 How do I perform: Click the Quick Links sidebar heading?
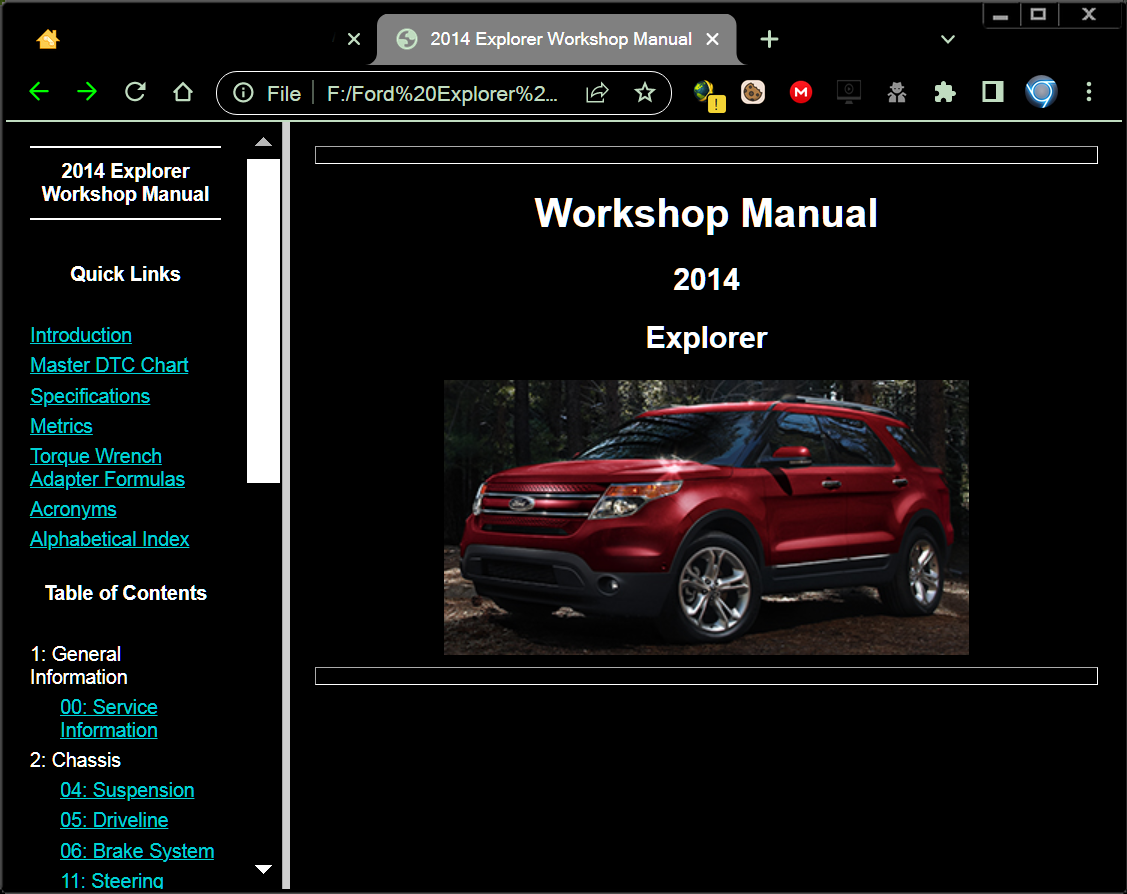pos(125,275)
